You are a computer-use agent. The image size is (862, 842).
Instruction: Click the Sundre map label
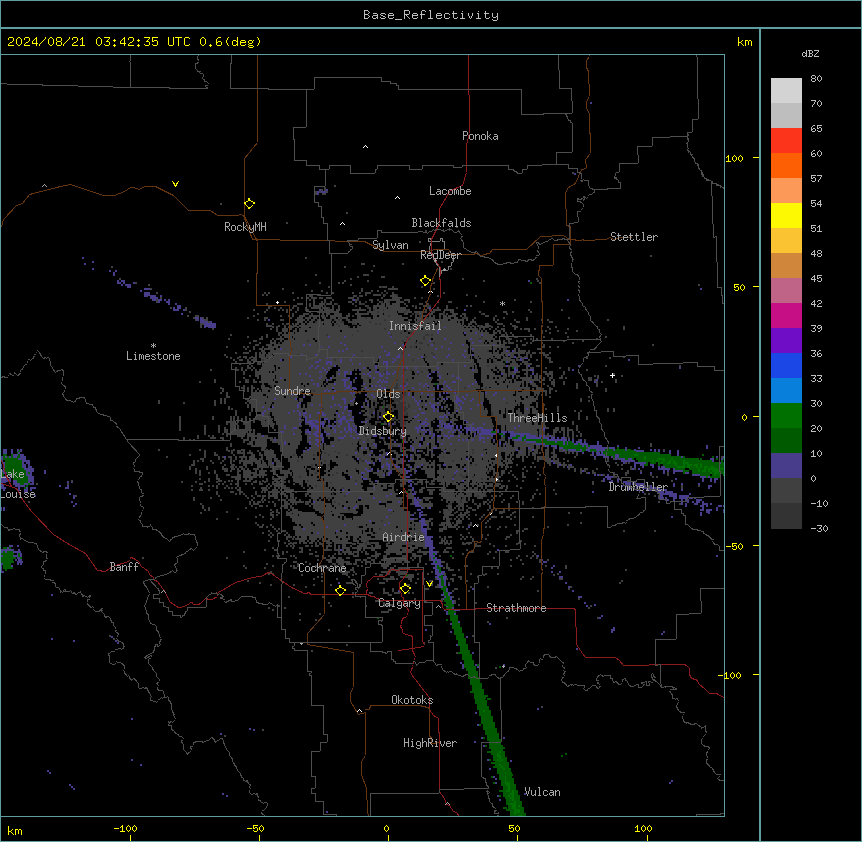coord(292,391)
